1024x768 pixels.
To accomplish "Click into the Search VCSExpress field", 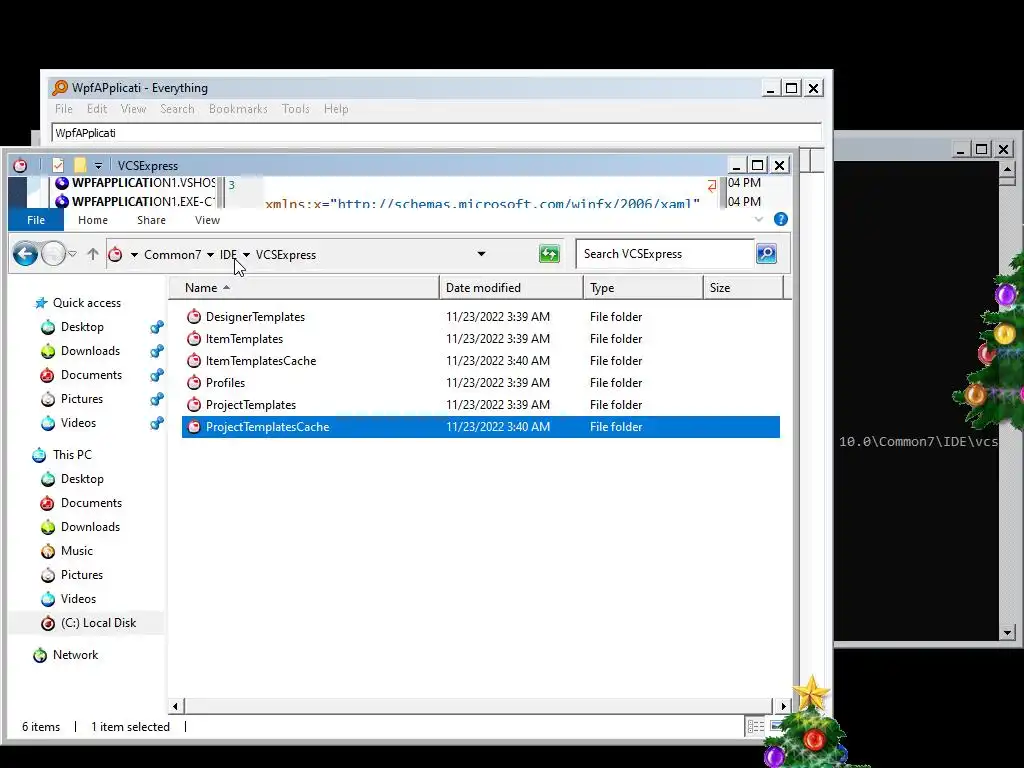I will click(x=665, y=254).
